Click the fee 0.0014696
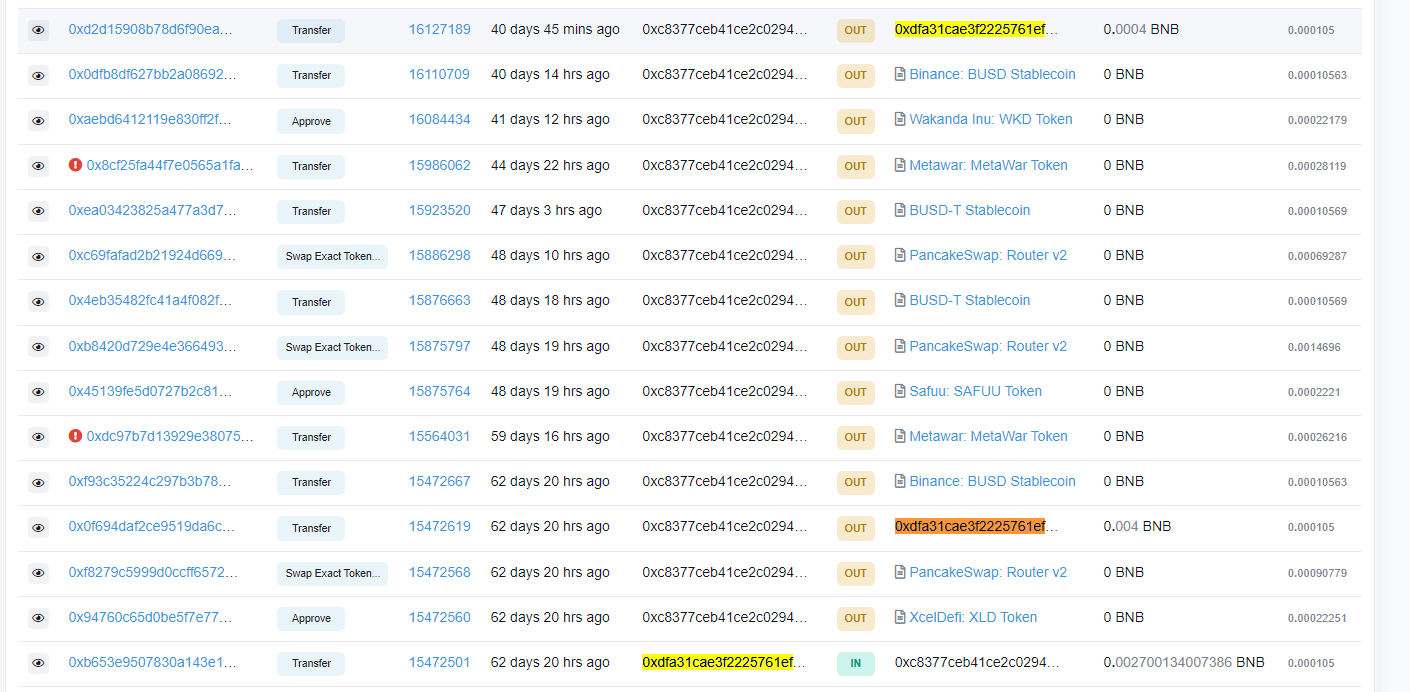 pos(1314,347)
